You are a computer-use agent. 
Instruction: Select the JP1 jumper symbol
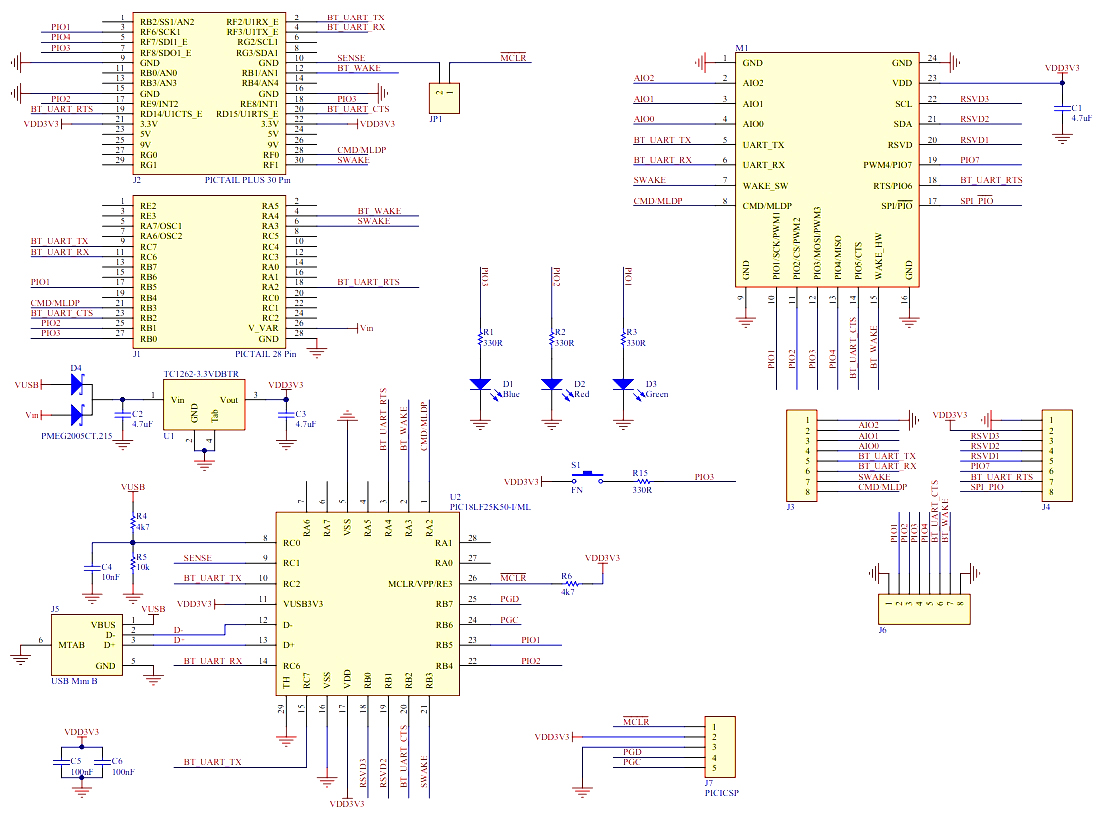444,98
